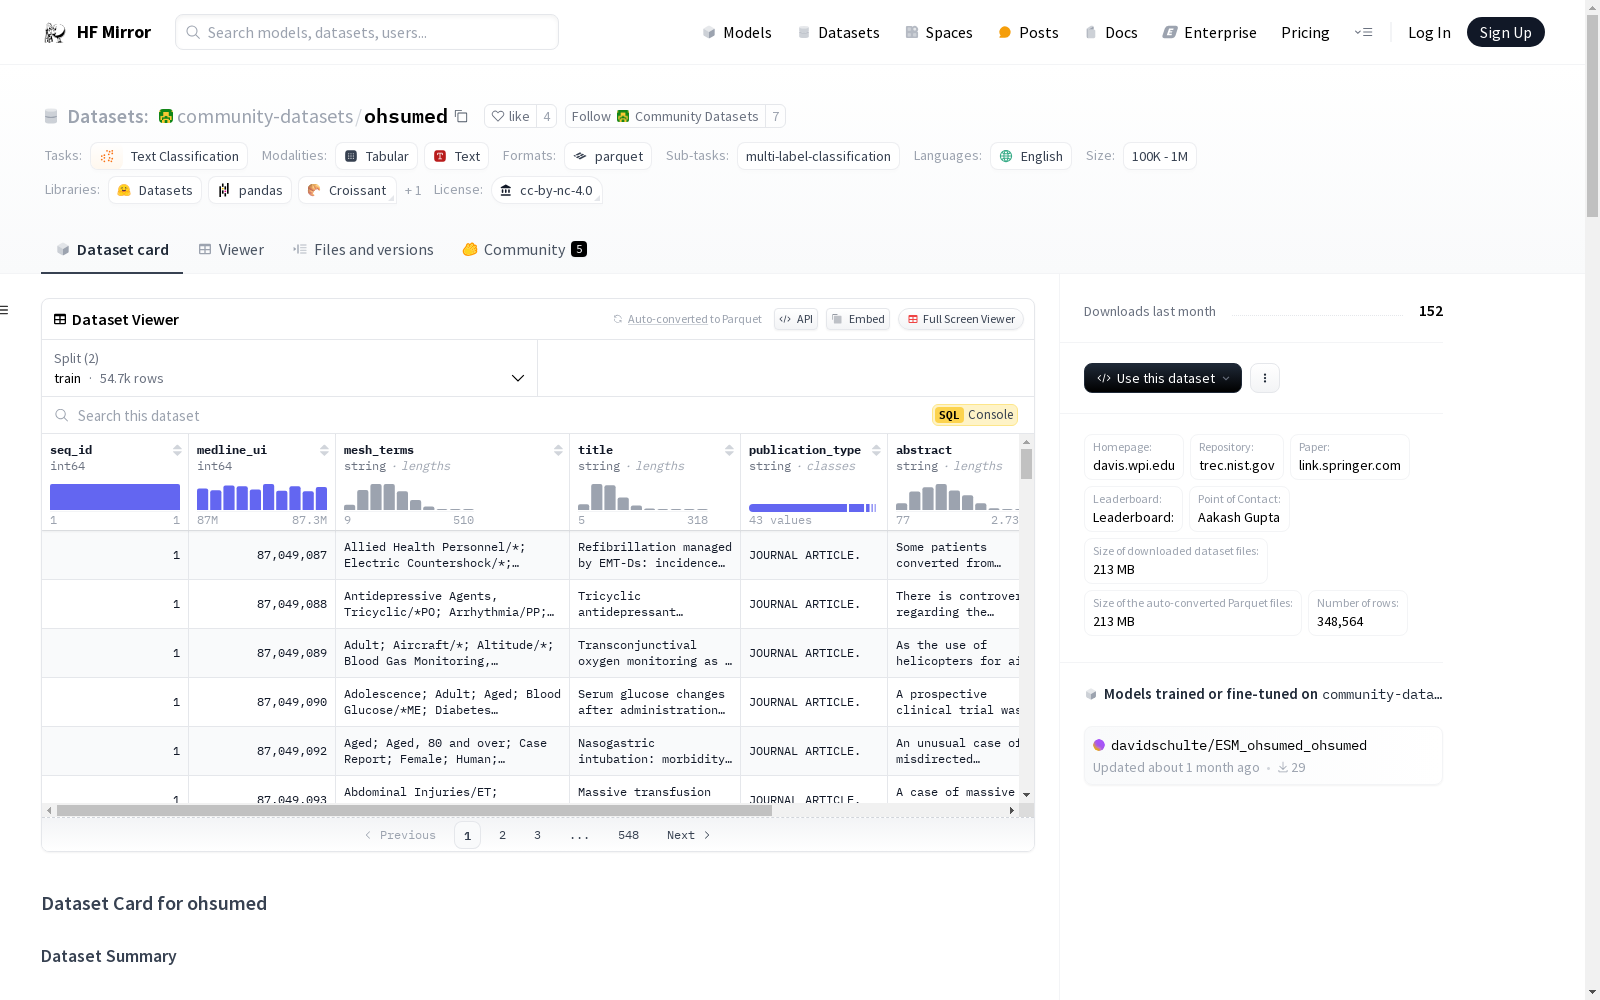
Task: Click the Datasets heading database icon
Action: [x=51, y=116]
